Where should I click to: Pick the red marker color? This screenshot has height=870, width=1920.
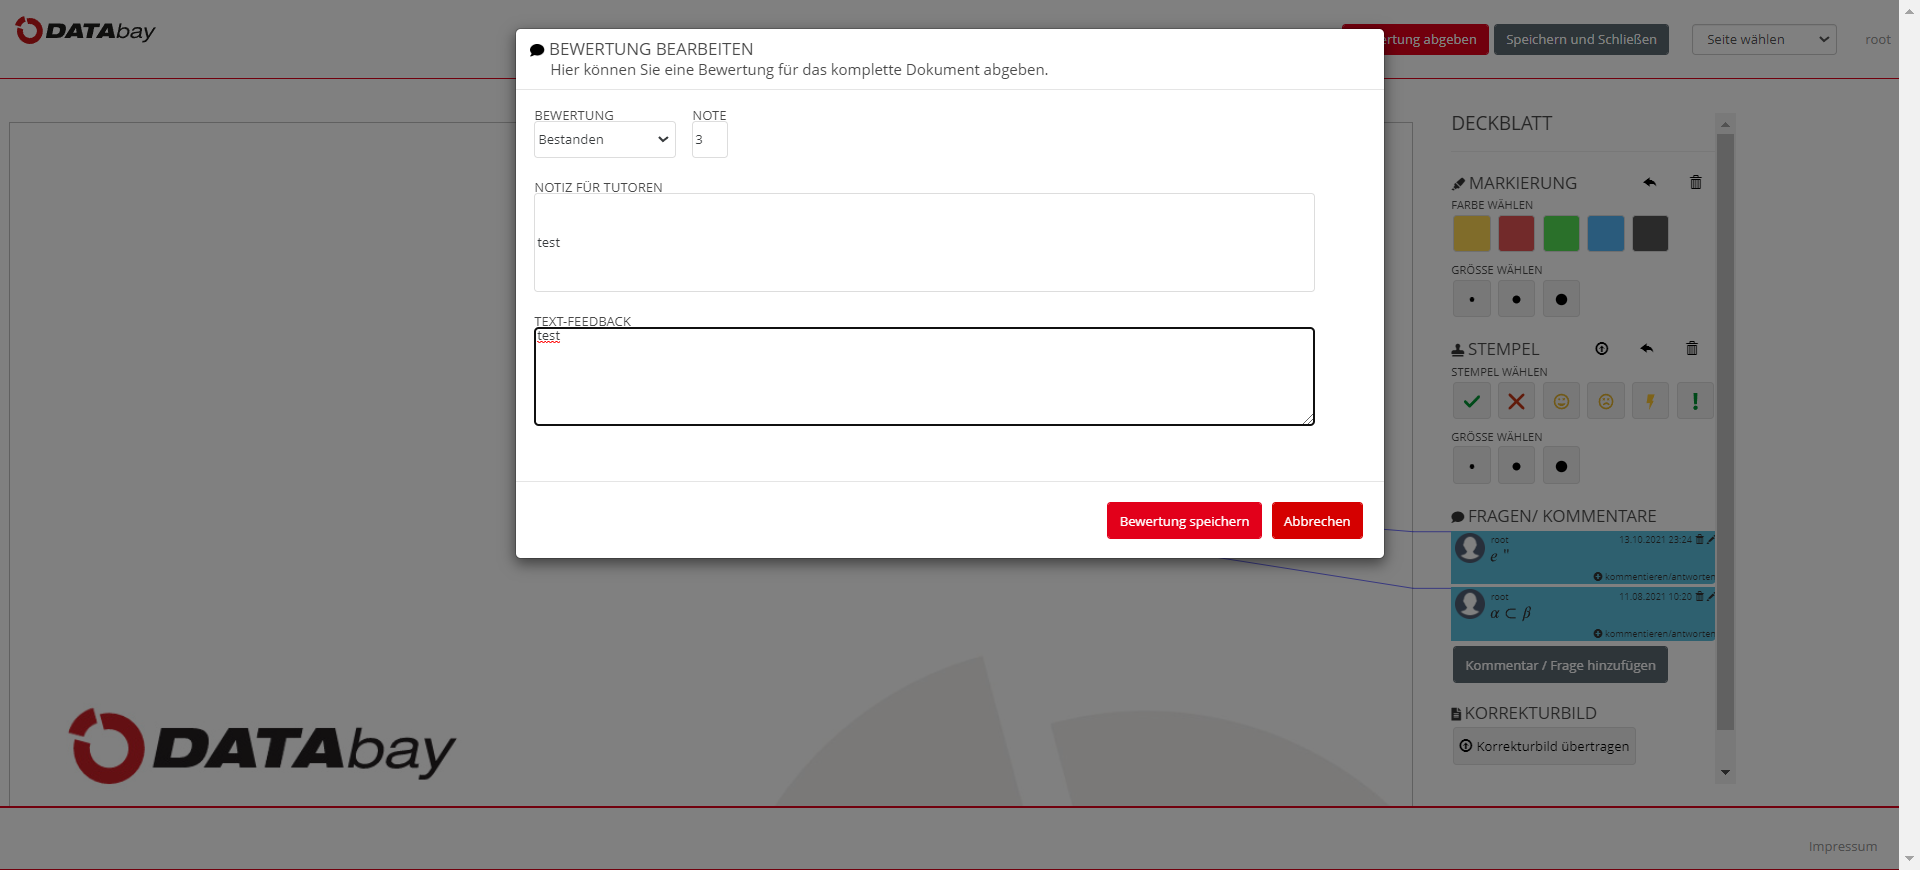1516,233
